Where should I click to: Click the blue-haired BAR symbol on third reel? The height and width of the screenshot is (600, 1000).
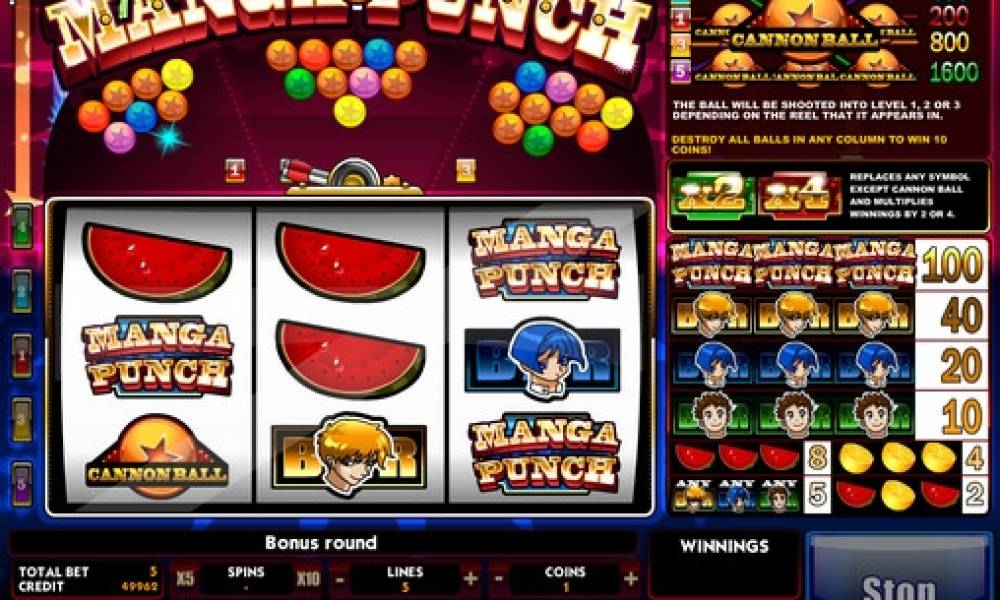(543, 359)
